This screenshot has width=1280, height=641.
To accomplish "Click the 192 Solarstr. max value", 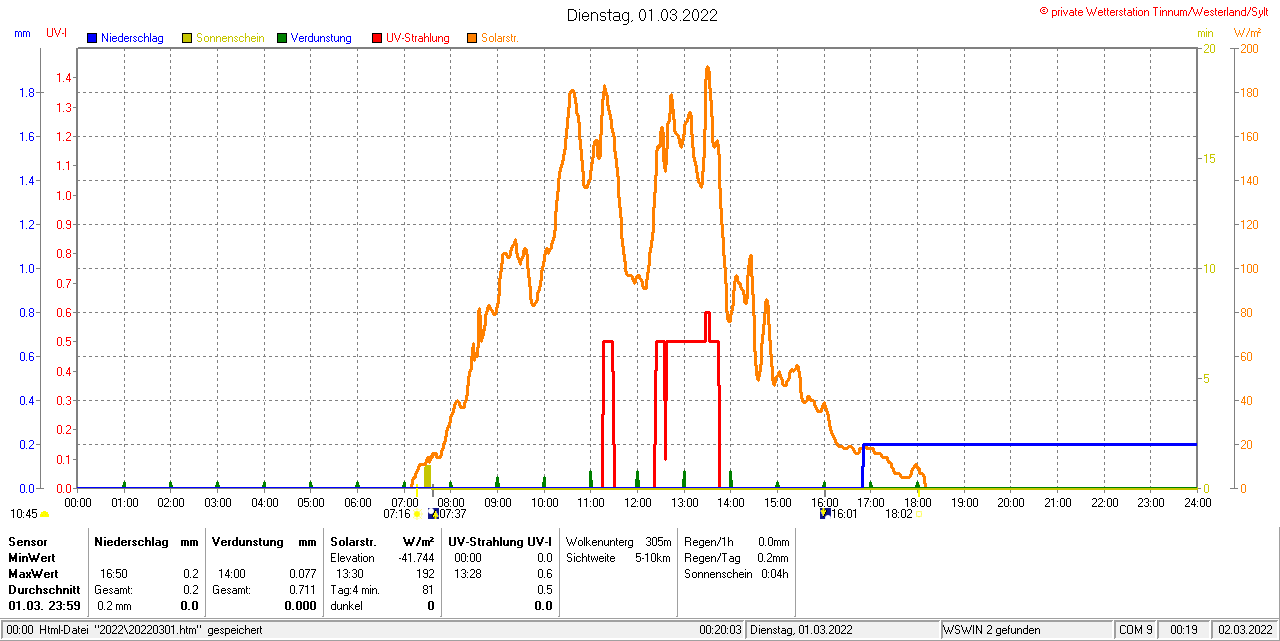I will [424, 574].
